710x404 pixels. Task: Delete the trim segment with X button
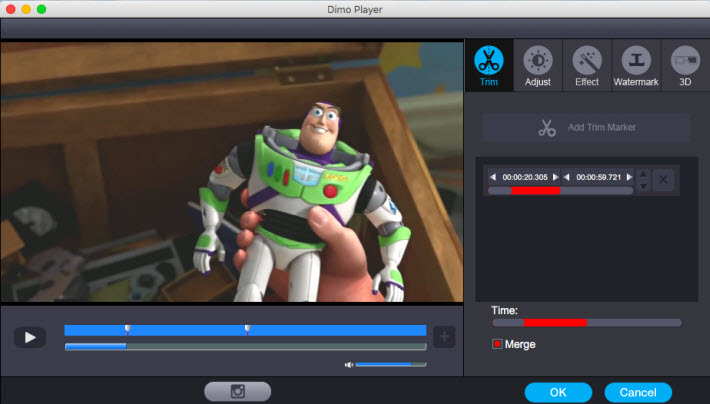tap(663, 179)
